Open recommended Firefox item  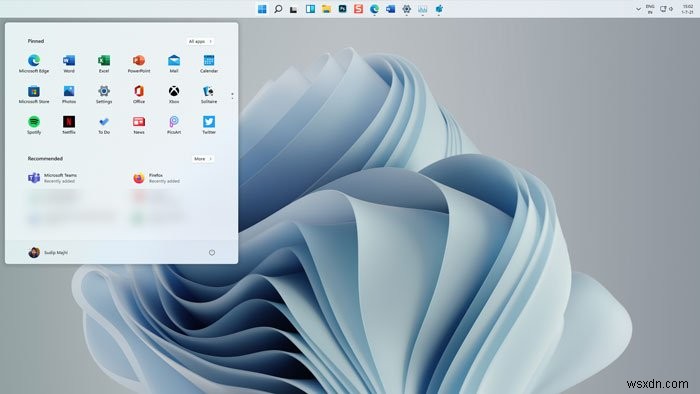[157, 178]
